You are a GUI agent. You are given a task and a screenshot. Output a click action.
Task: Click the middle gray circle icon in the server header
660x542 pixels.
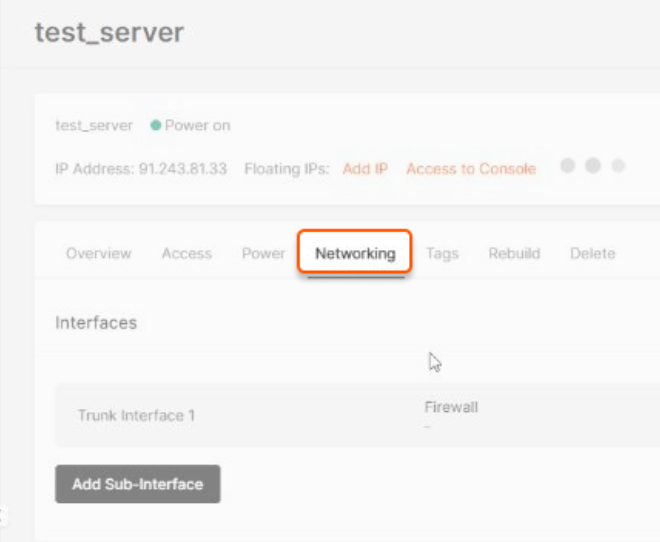(593, 165)
